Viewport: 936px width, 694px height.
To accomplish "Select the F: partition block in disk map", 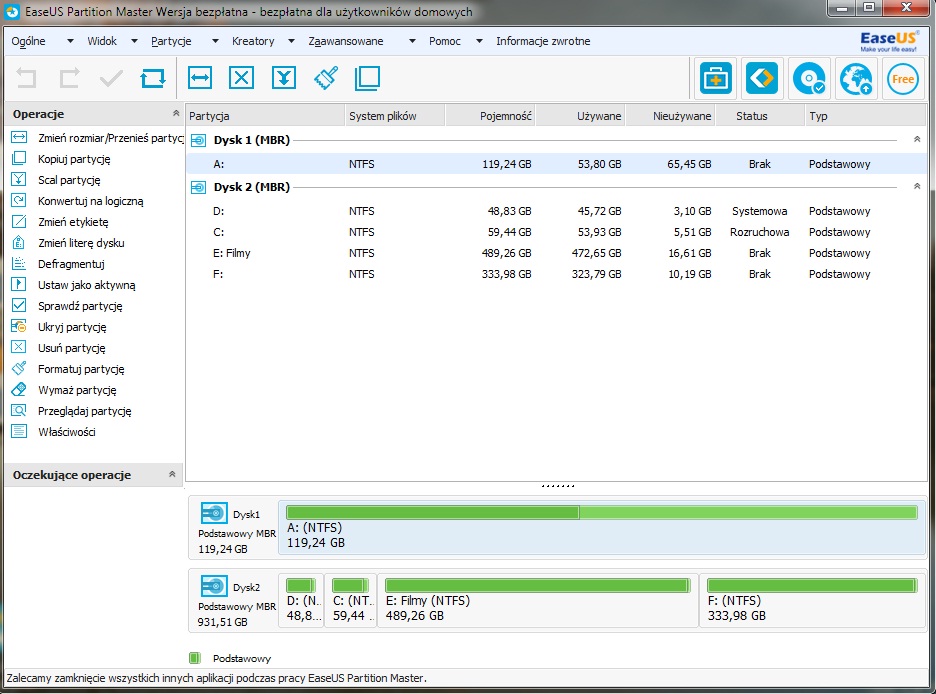I will (x=812, y=600).
